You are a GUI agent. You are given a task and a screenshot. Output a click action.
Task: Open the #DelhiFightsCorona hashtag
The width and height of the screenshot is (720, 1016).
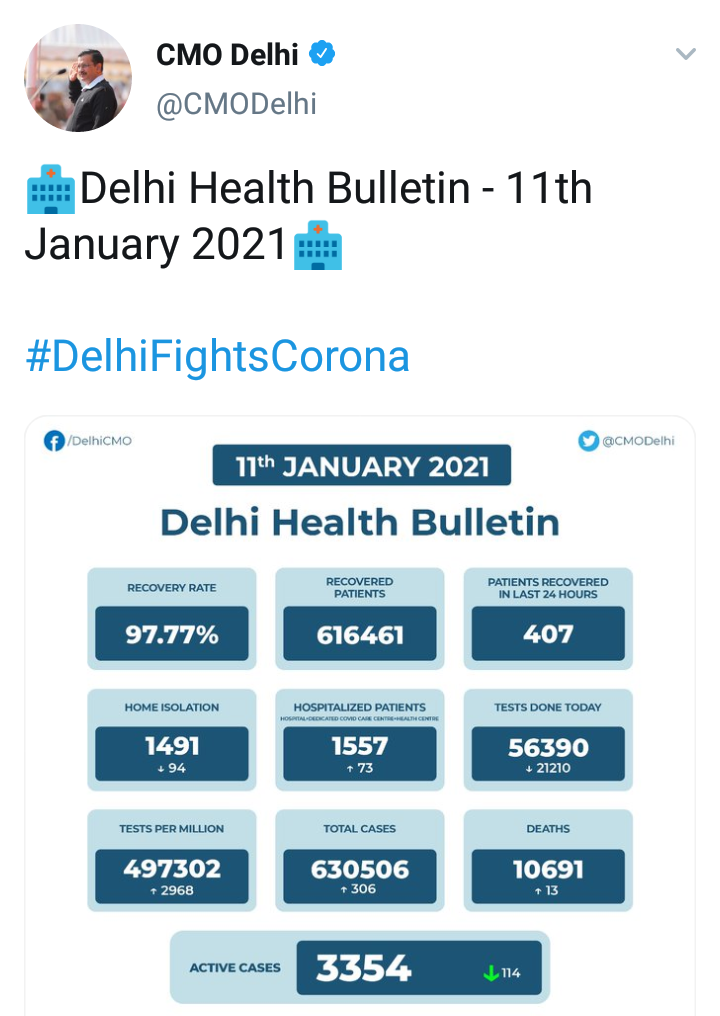[217, 357]
